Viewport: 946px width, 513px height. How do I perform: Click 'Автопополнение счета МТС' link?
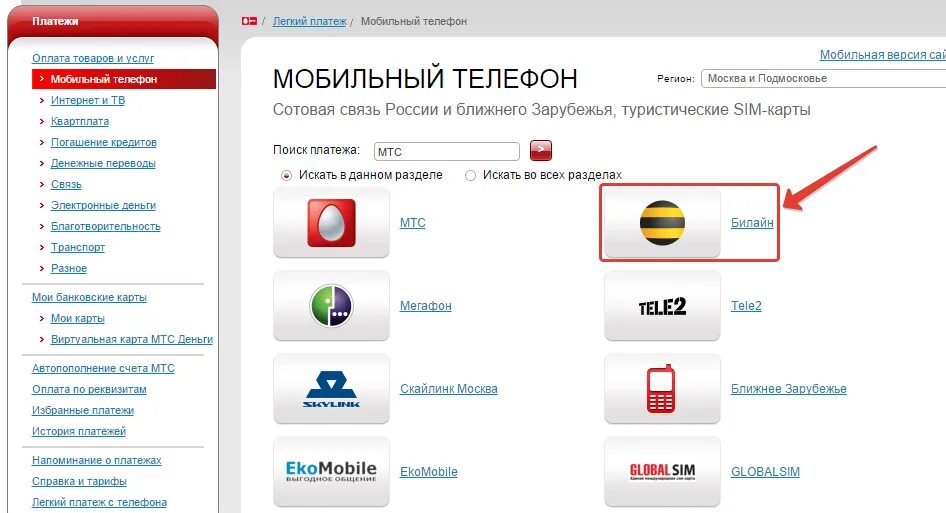coord(103,369)
